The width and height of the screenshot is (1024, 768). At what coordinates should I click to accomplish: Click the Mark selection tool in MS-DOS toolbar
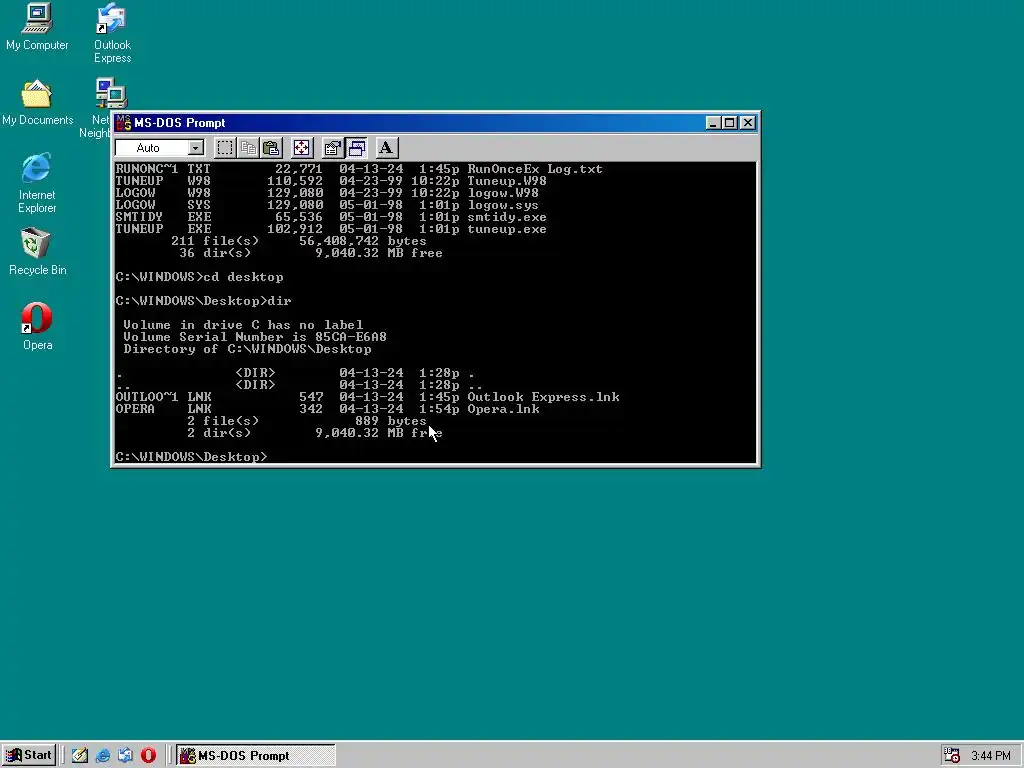tap(225, 148)
